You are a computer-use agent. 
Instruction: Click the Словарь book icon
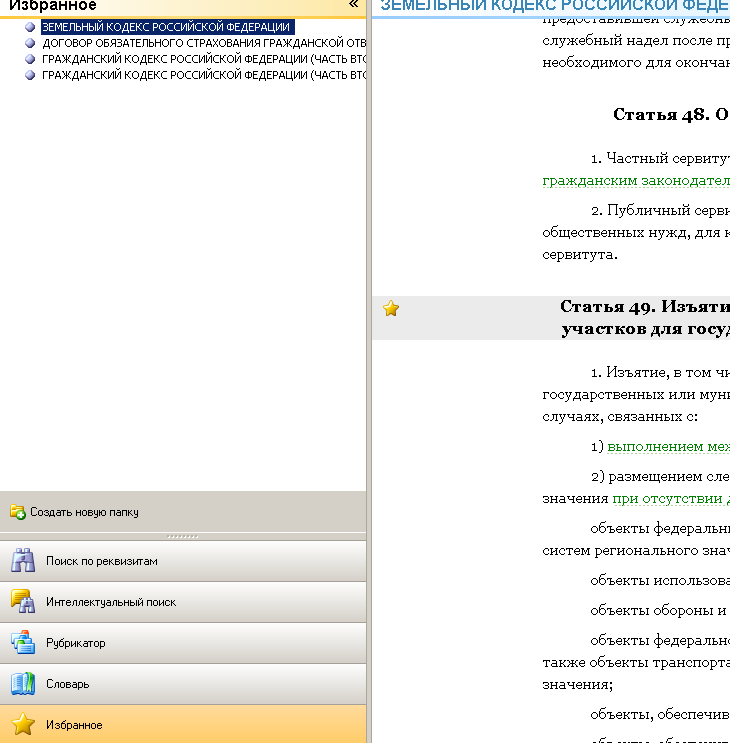[x=23, y=684]
